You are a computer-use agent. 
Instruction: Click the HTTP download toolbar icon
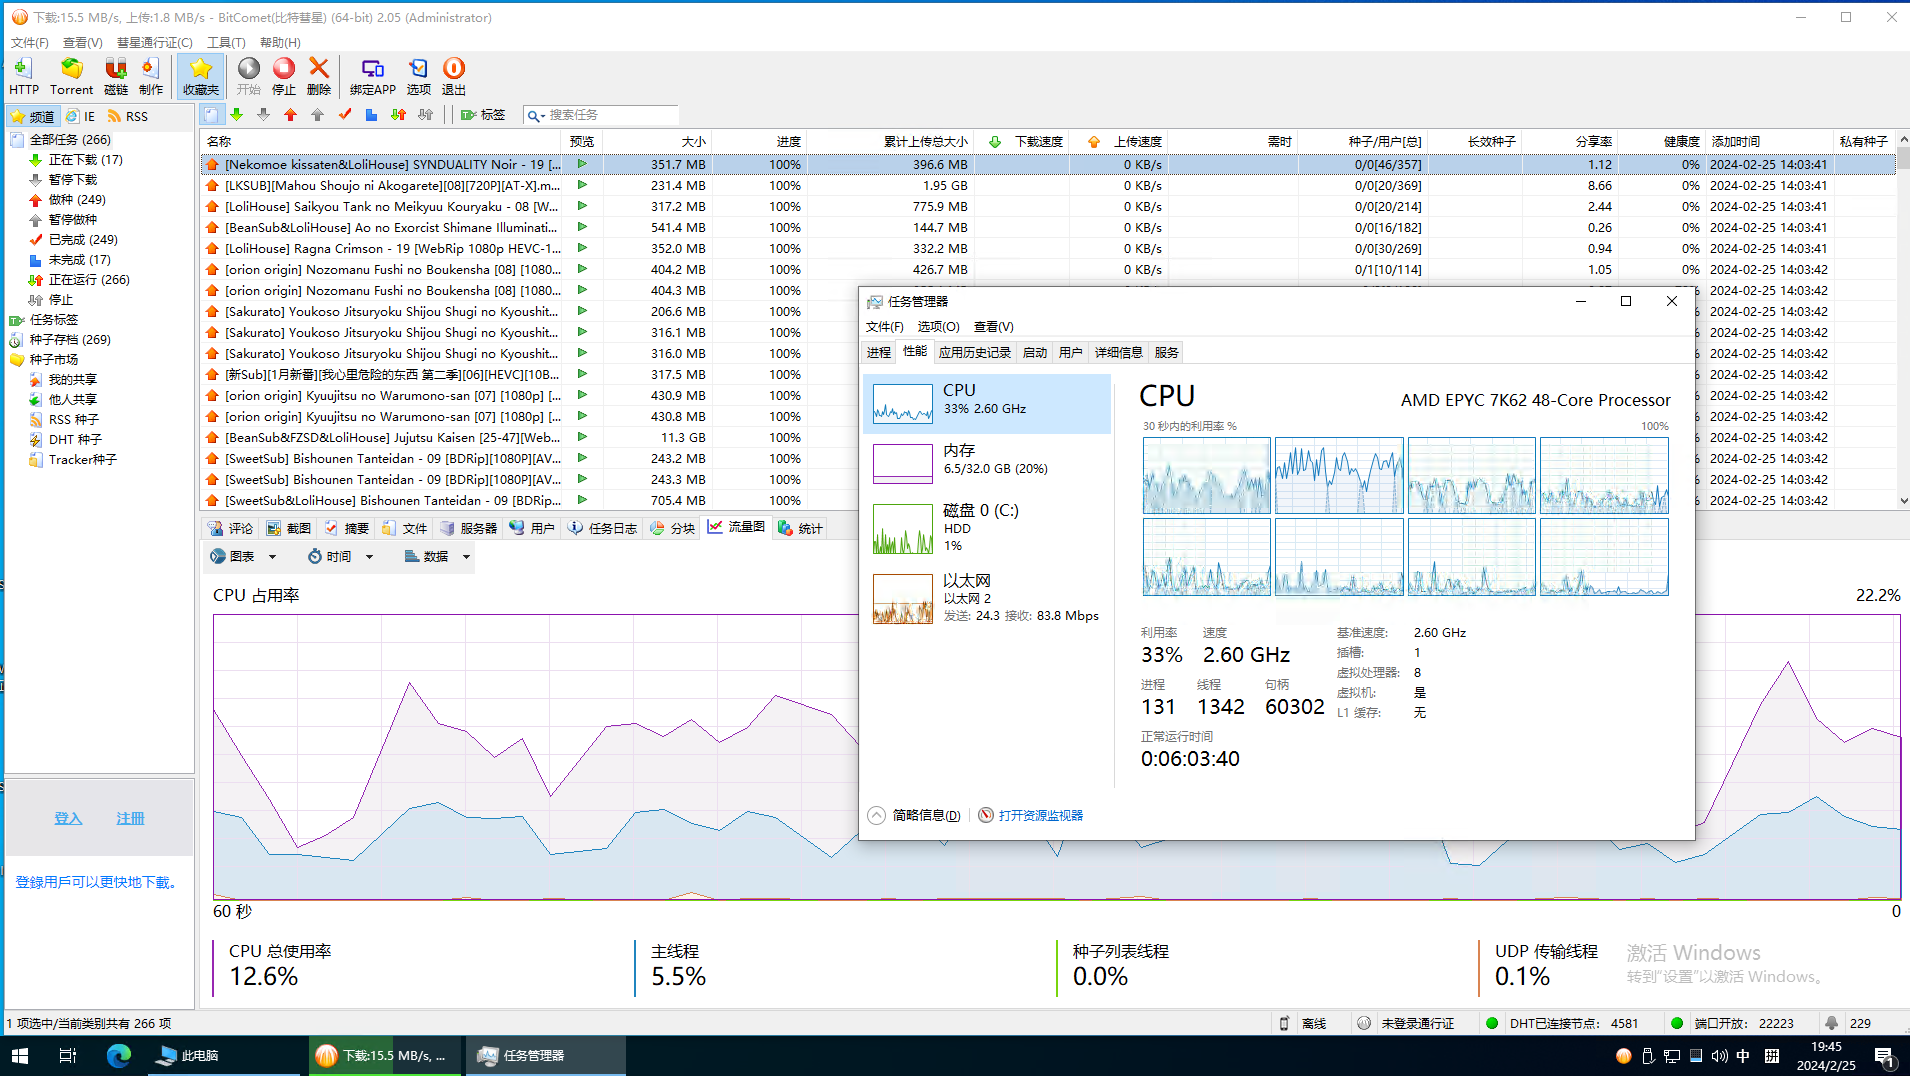[23, 76]
